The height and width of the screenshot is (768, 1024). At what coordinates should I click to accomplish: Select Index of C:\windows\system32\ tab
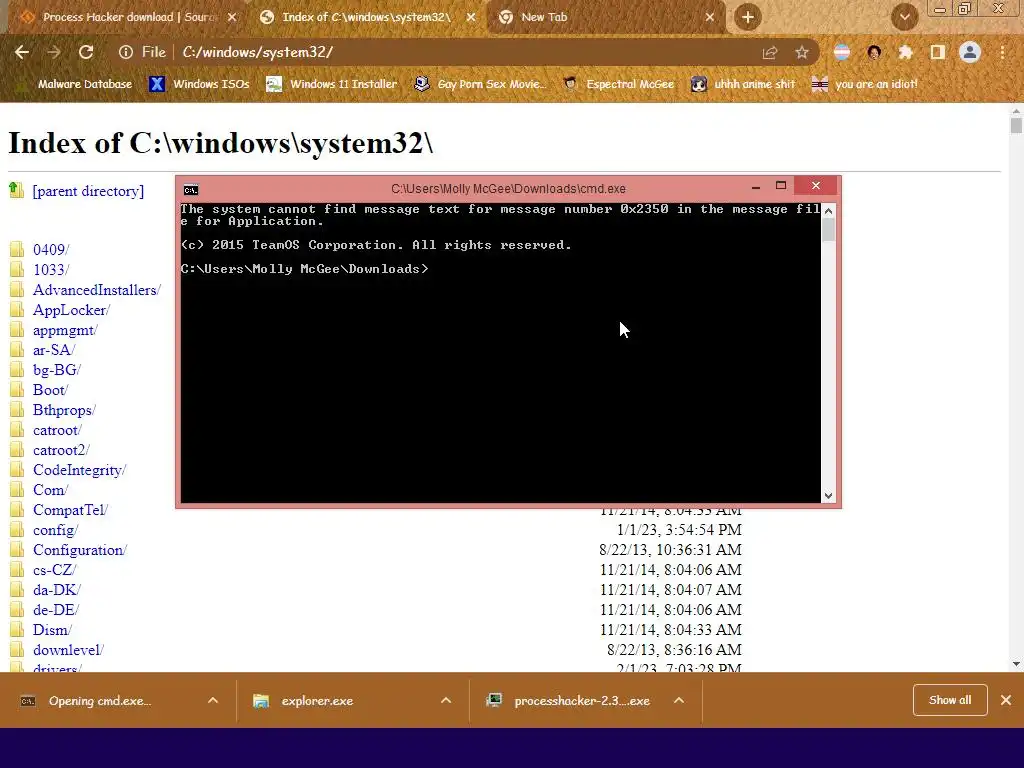[366, 17]
